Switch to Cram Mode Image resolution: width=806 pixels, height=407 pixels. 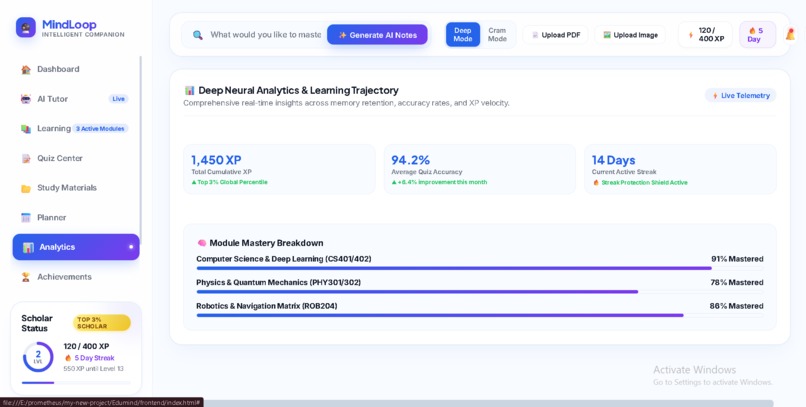[x=497, y=34]
